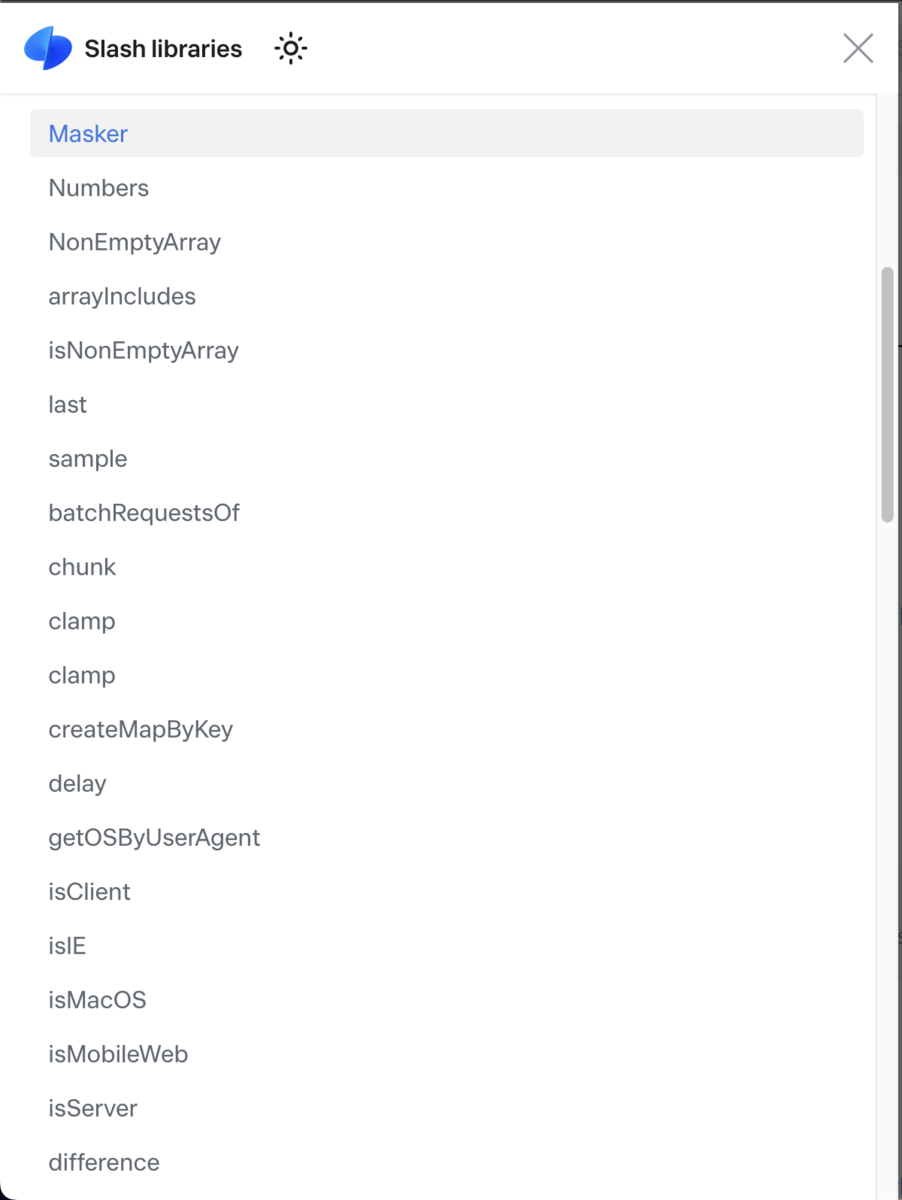Select the delay function
Image resolution: width=902 pixels, height=1200 pixels.
pyautogui.click(x=77, y=783)
